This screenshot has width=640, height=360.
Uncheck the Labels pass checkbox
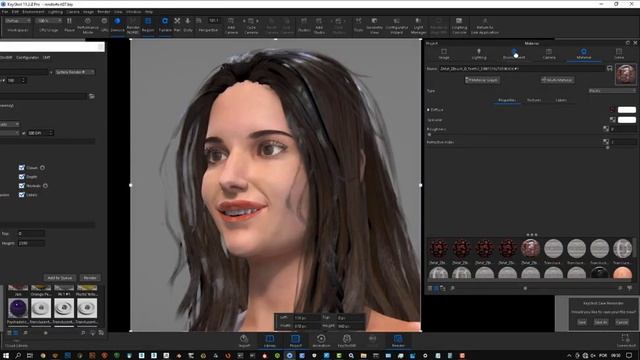point(22,195)
